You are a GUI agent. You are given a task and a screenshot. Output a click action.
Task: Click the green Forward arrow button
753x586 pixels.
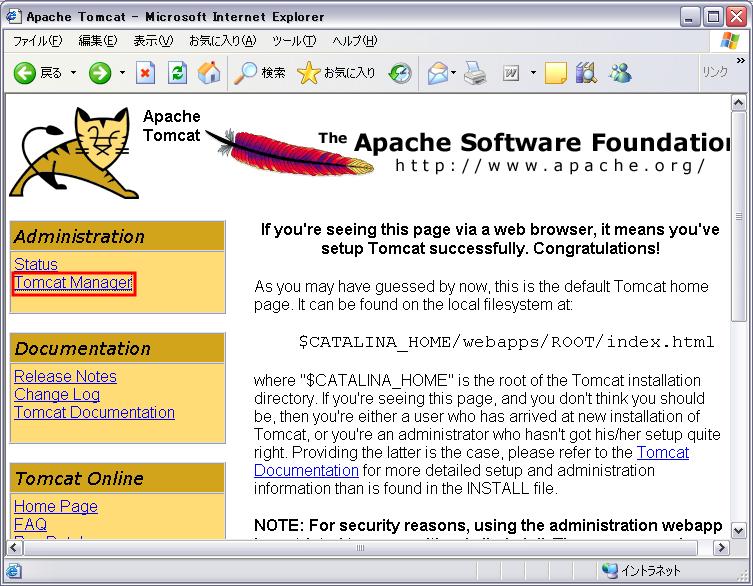(x=100, y=73)
